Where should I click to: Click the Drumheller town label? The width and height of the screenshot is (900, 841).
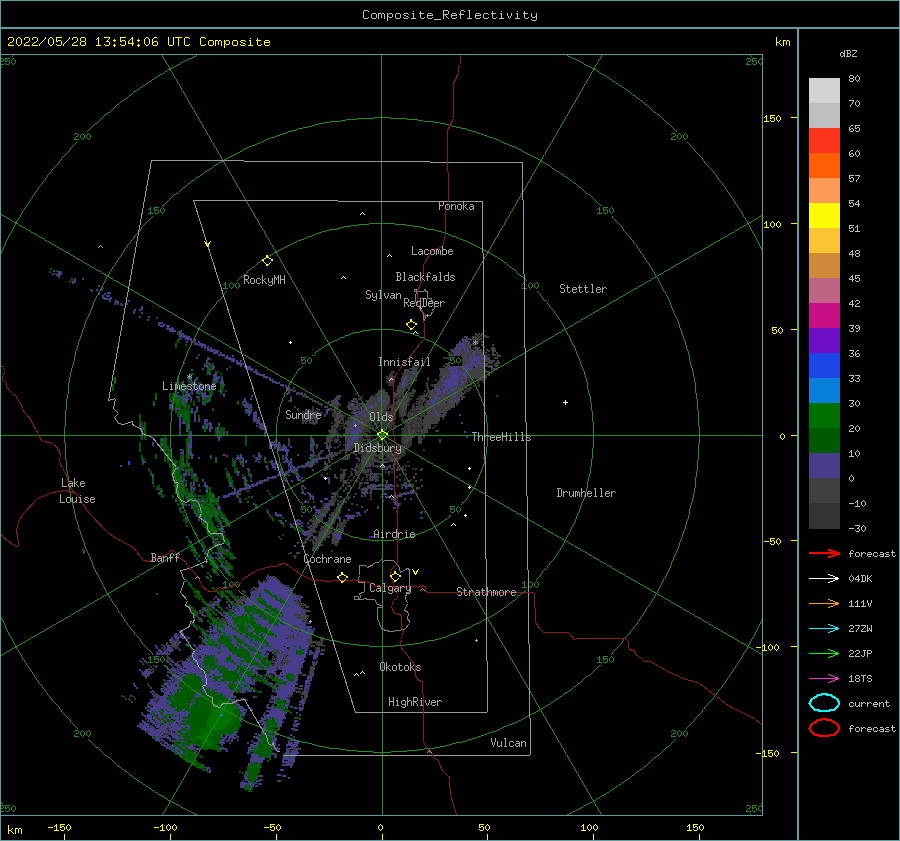pyautogui.click(x=586, y=493)
